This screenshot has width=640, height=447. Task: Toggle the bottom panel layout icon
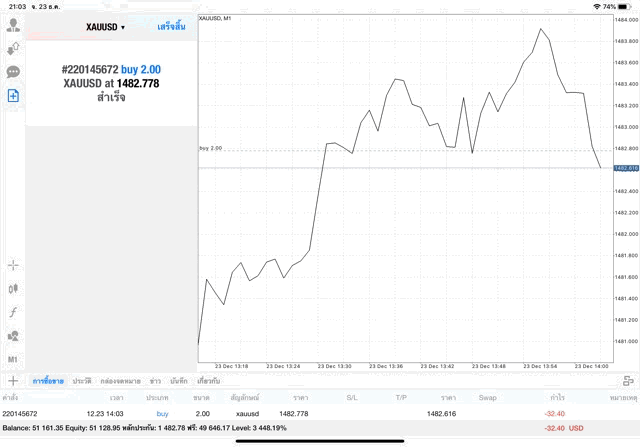tap(627, 381)
